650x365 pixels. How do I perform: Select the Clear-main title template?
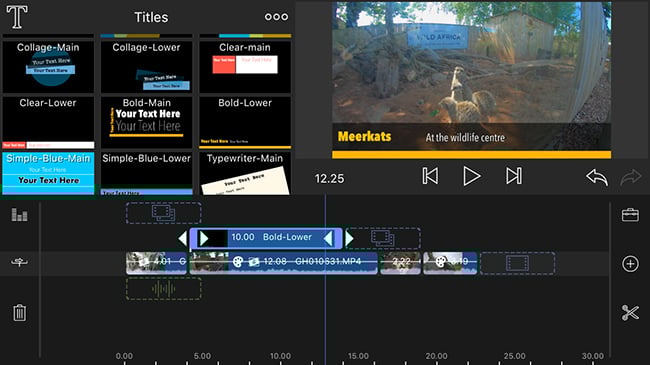245,66
